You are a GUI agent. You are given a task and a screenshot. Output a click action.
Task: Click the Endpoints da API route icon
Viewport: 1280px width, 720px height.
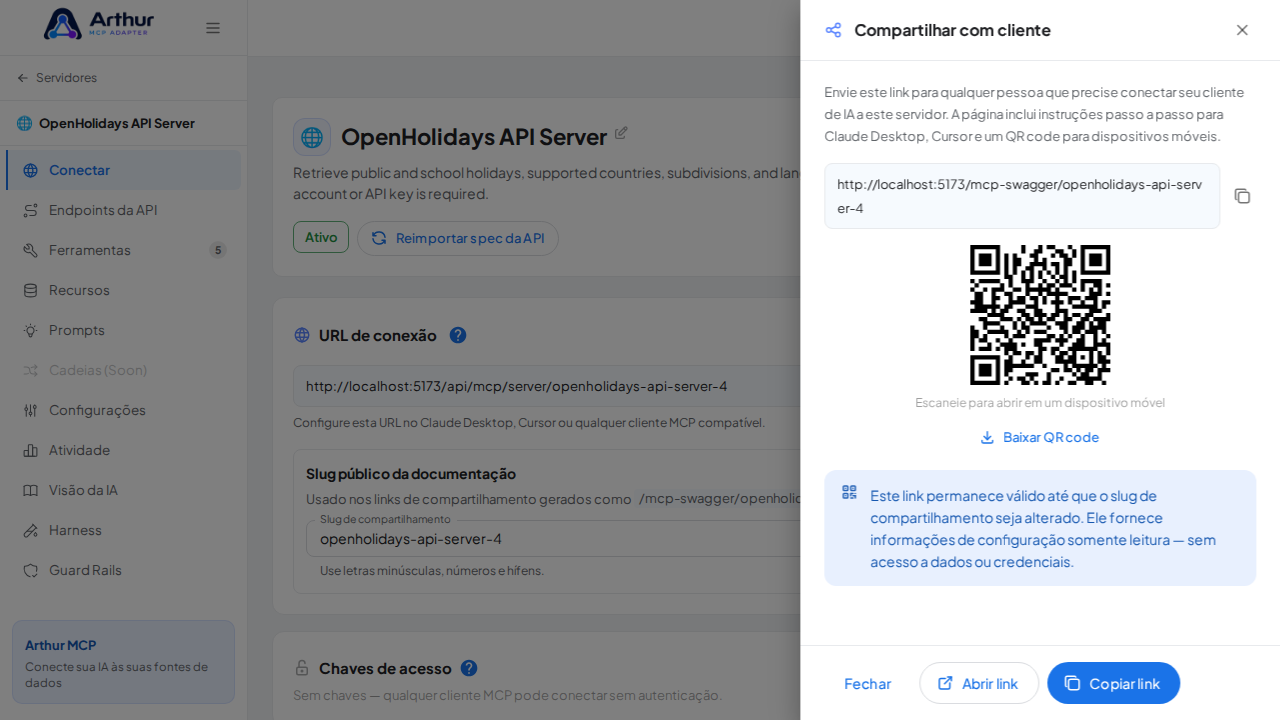click(31, 210)
